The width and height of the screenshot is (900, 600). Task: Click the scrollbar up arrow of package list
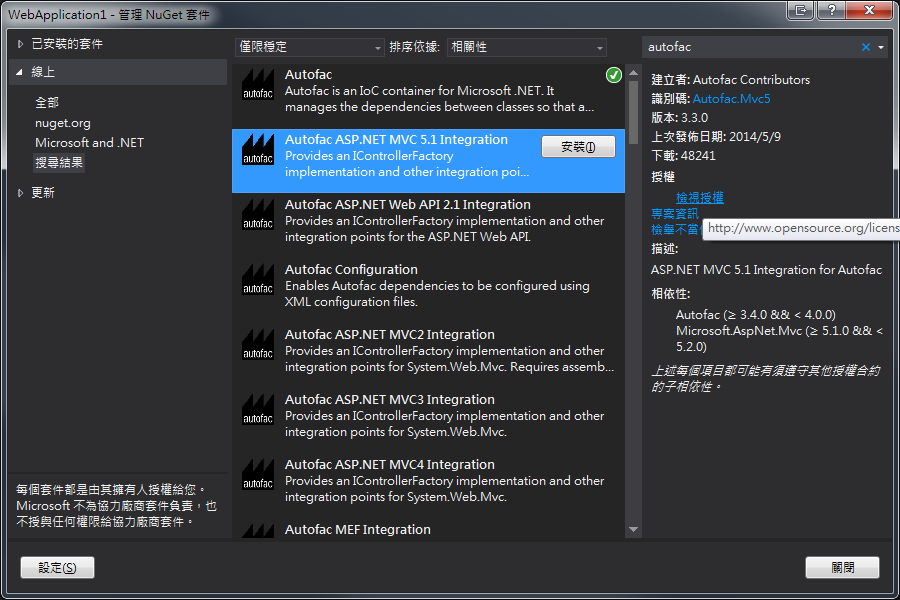(x=633, y=73)
